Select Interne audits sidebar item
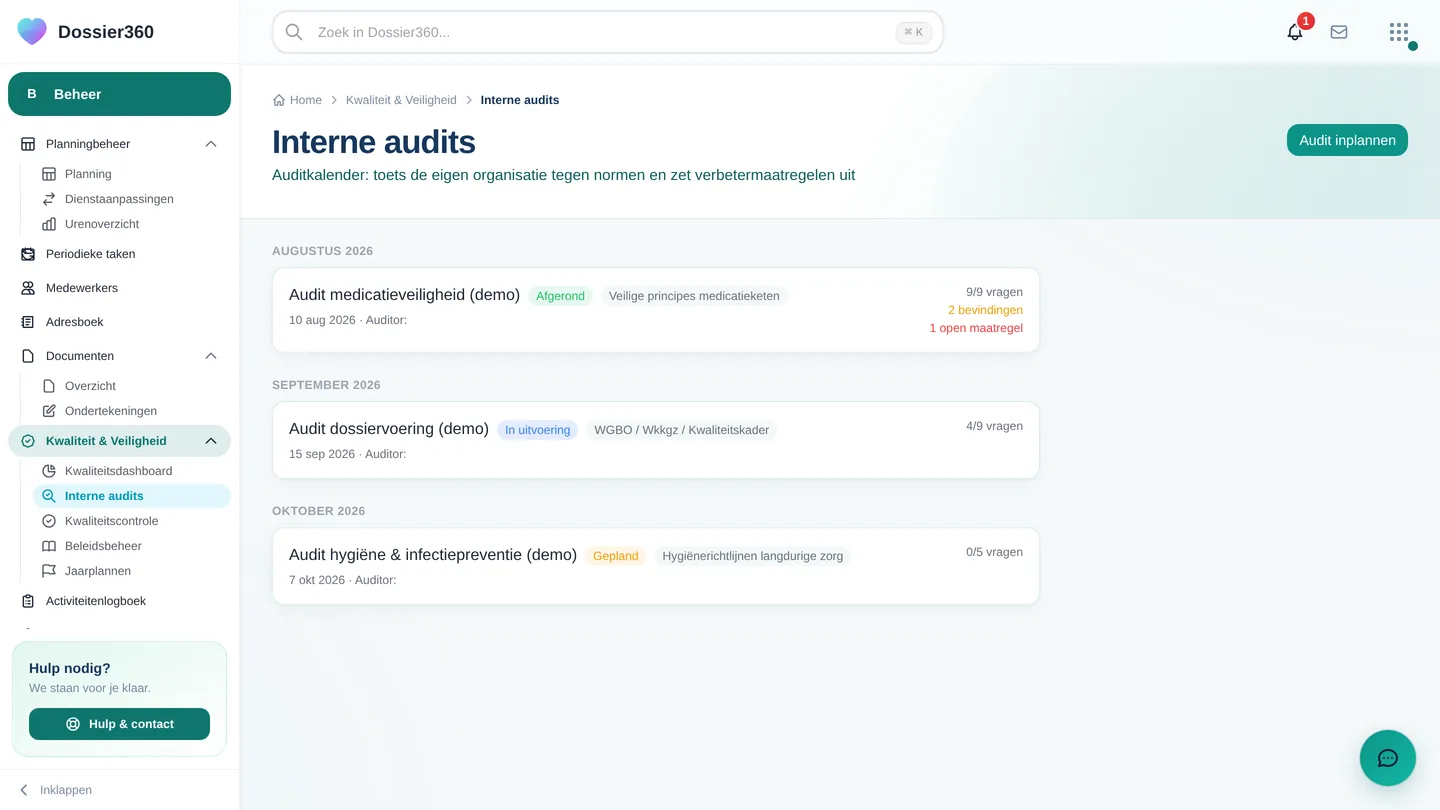The width and height of the screenshot is (1440, 810). point(132,496)
